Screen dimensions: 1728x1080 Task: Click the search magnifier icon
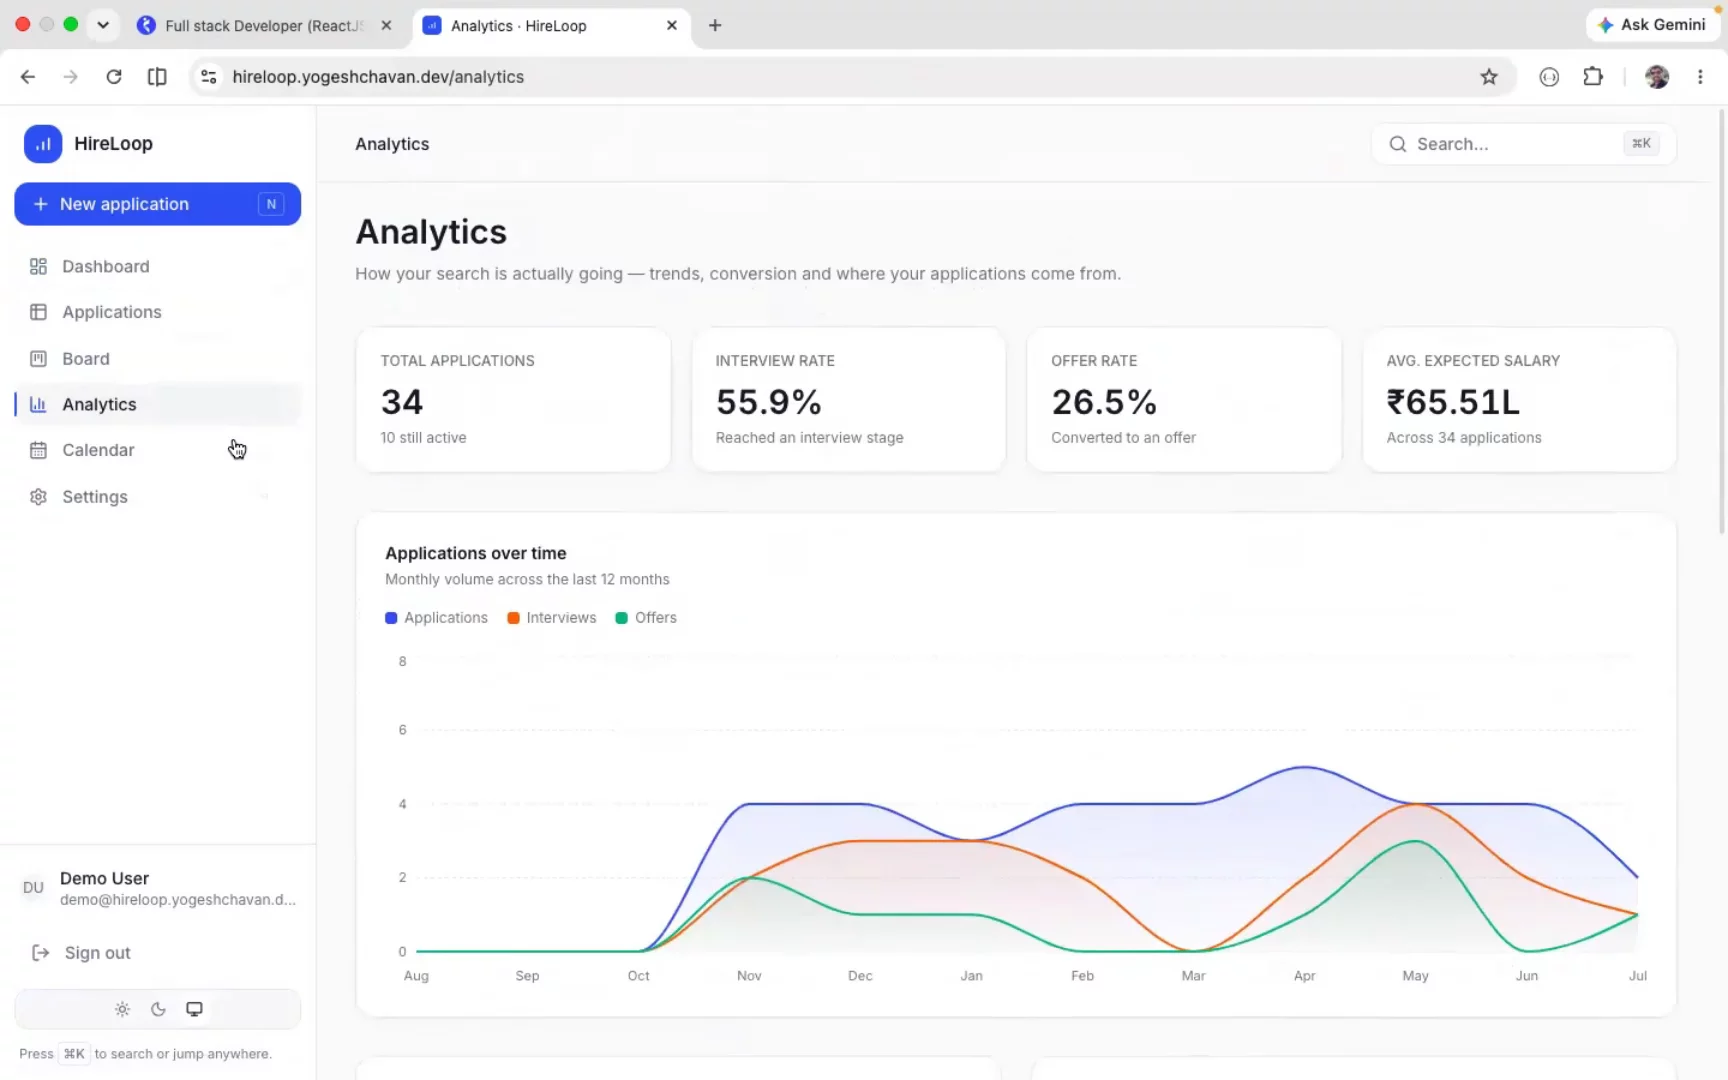click(1397, 144)
